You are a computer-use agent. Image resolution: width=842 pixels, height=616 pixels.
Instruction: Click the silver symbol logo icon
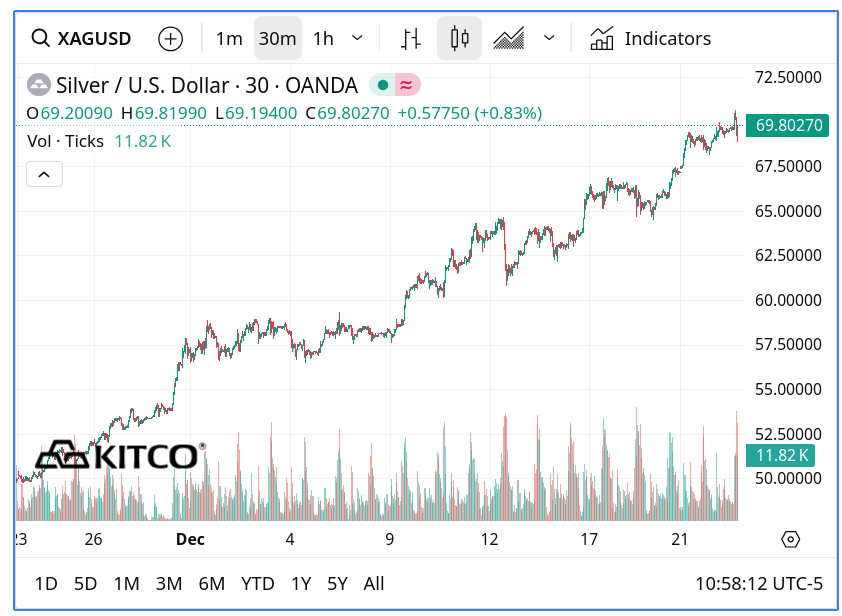39,85
